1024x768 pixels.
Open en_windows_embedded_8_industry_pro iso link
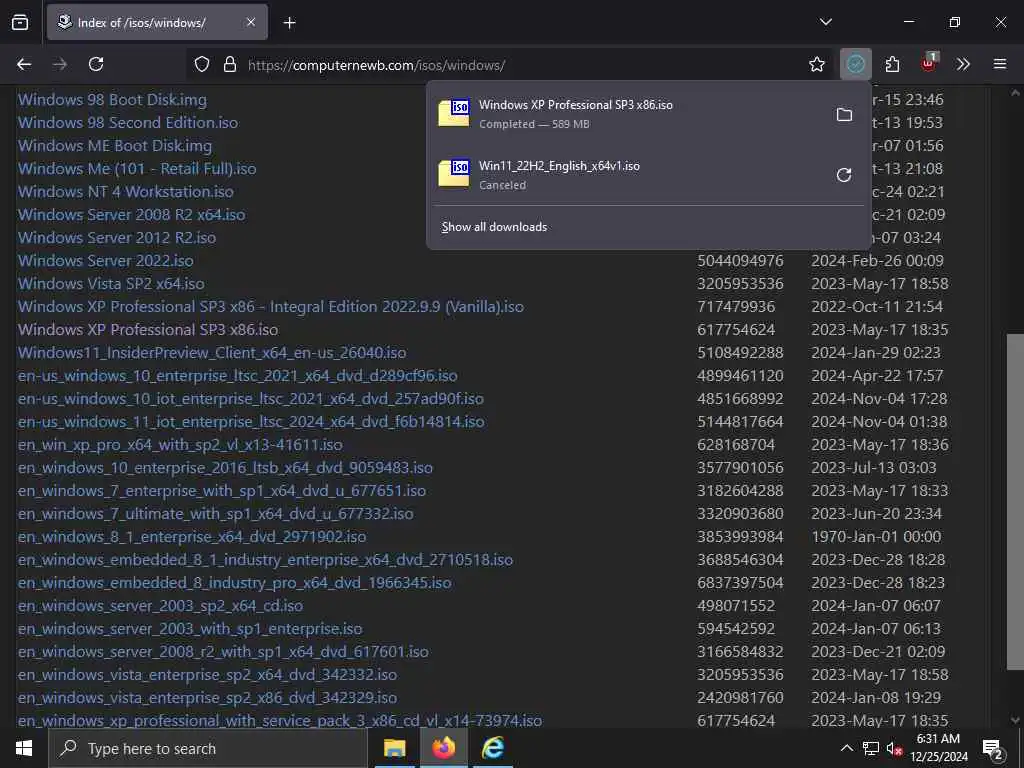pyautogui.click(x=234, y=583)
